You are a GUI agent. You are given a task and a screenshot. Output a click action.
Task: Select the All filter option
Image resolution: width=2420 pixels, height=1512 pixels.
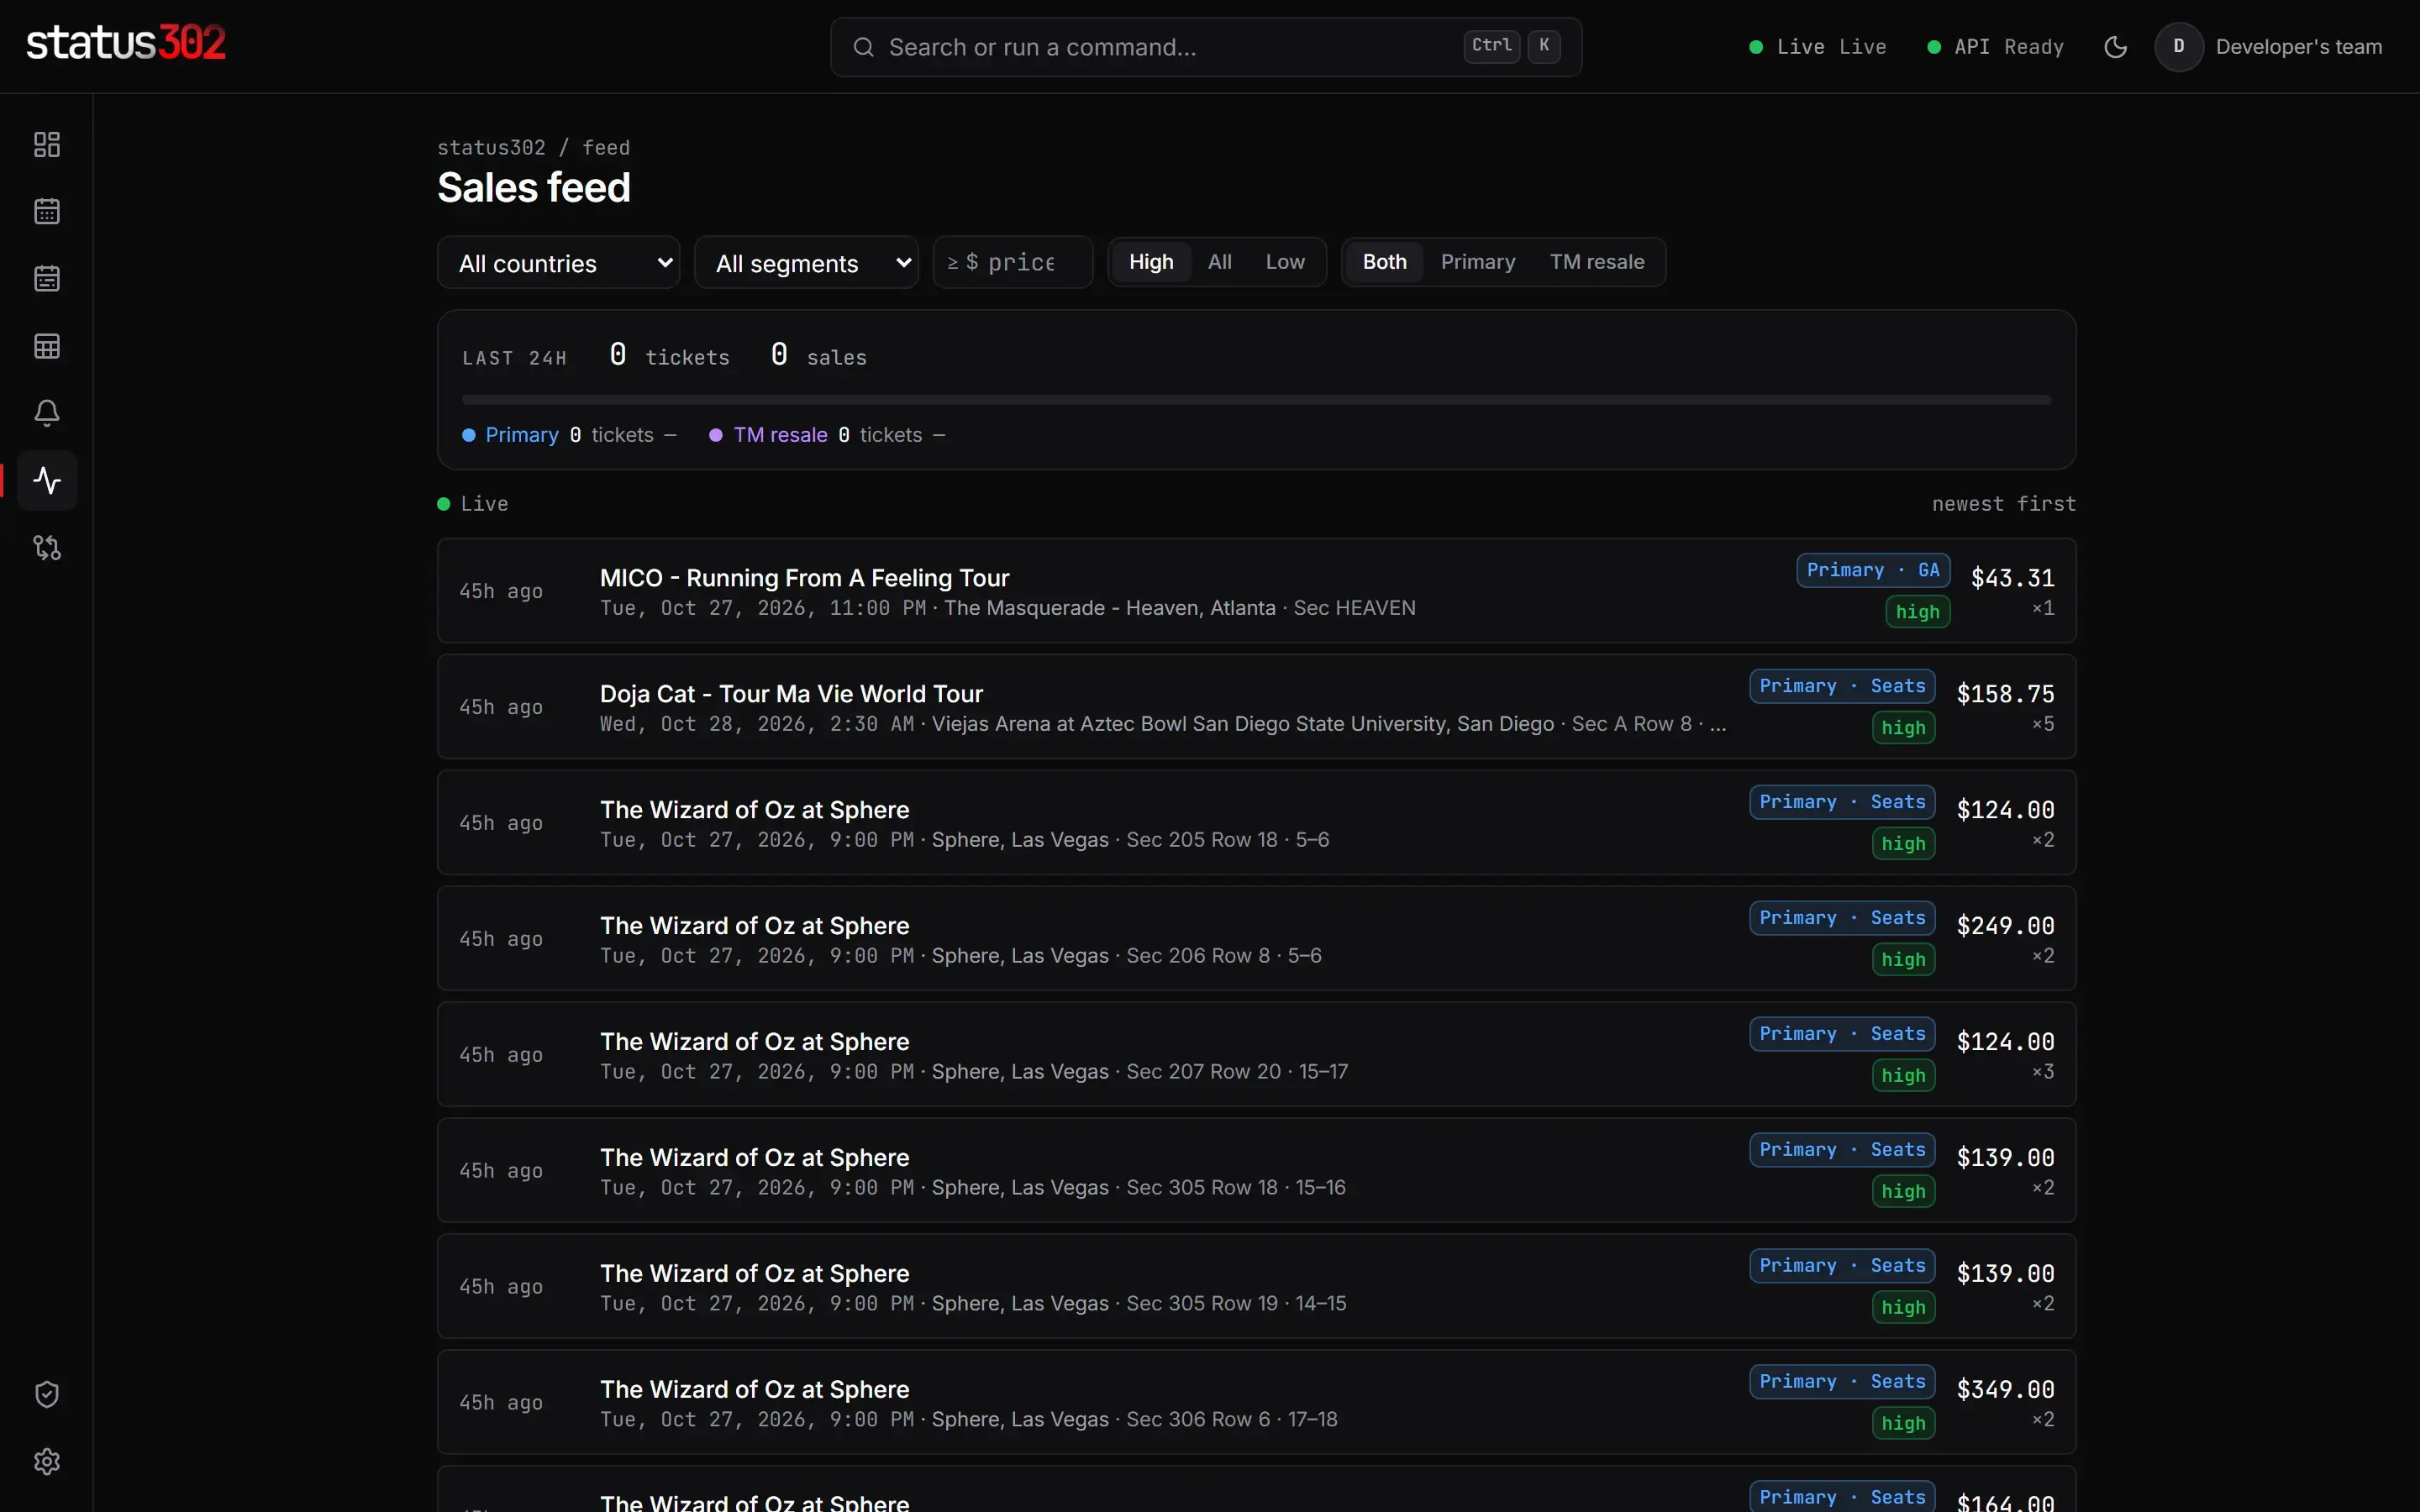pos(1219,262)
